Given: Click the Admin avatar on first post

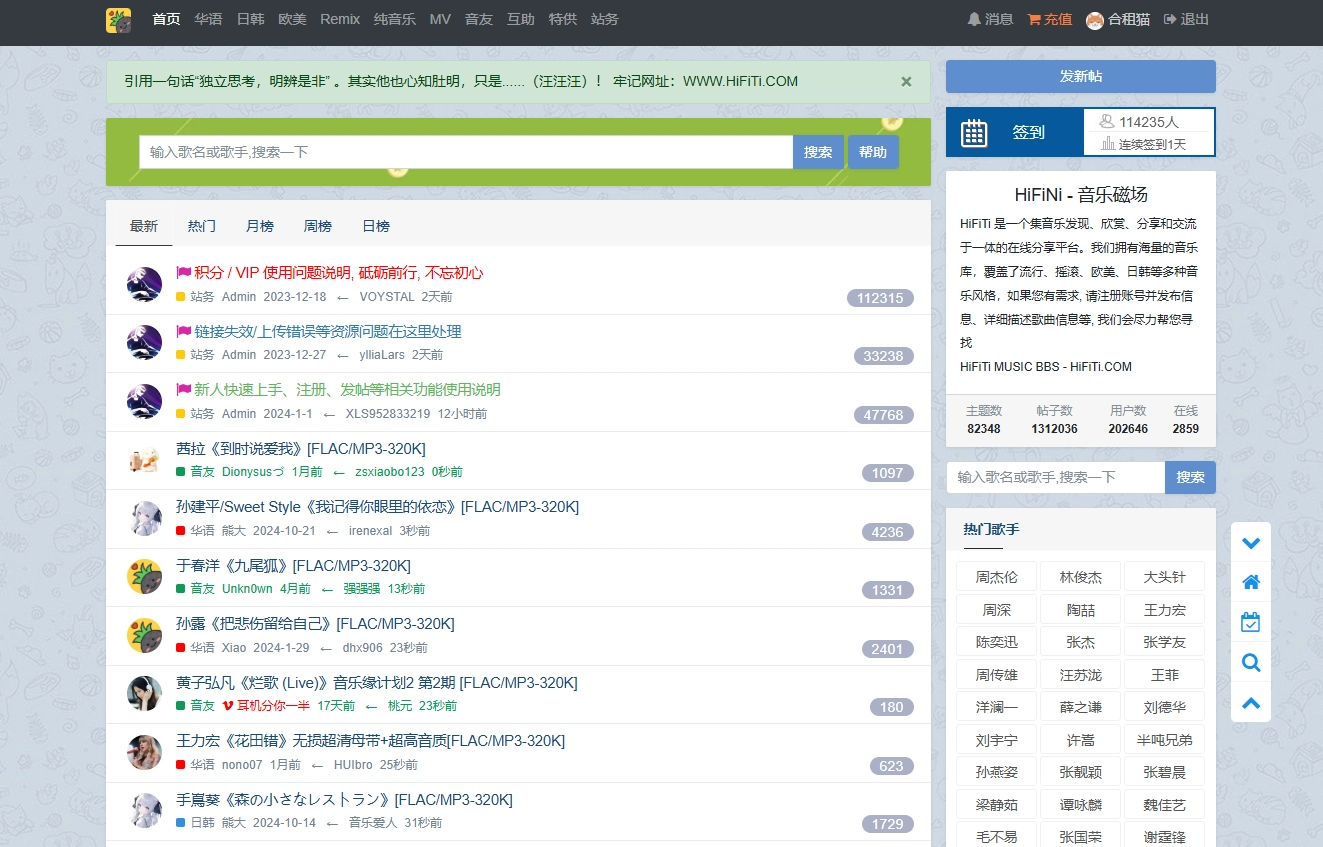Looking at the screenshot, I should coord(144,284).
